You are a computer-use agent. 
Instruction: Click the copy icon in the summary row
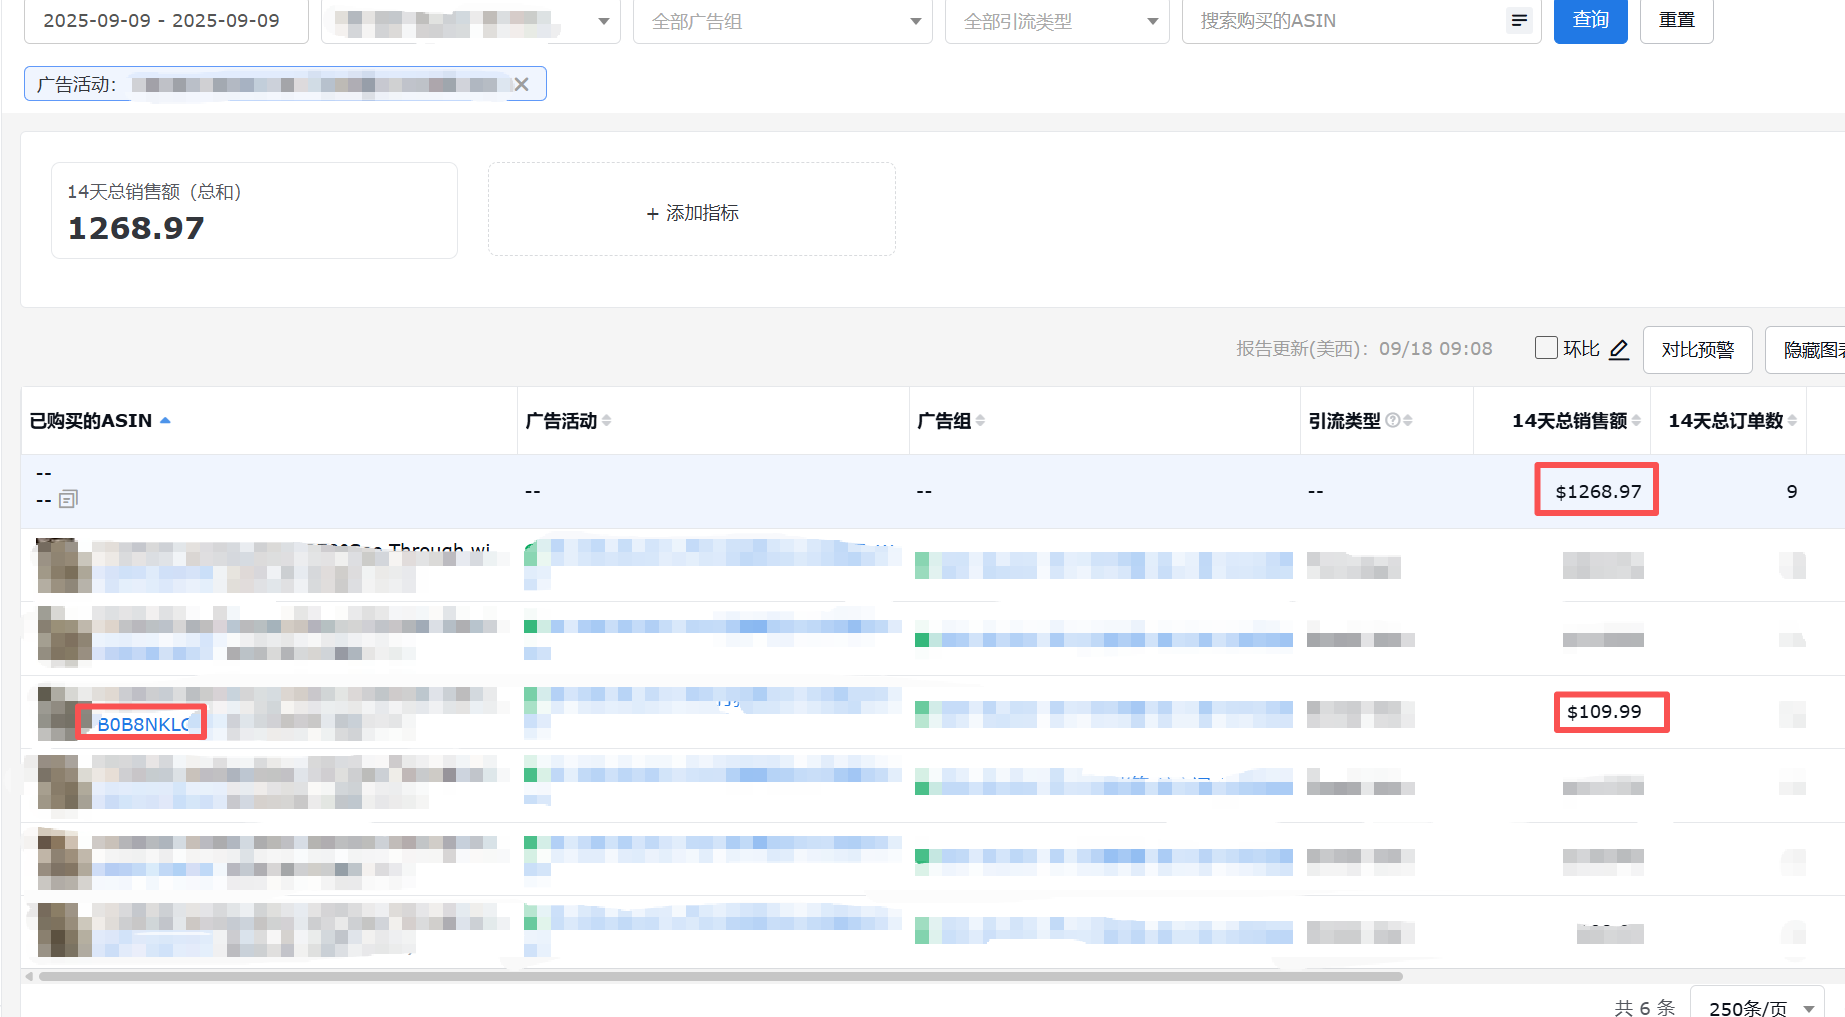click(68, 499)
